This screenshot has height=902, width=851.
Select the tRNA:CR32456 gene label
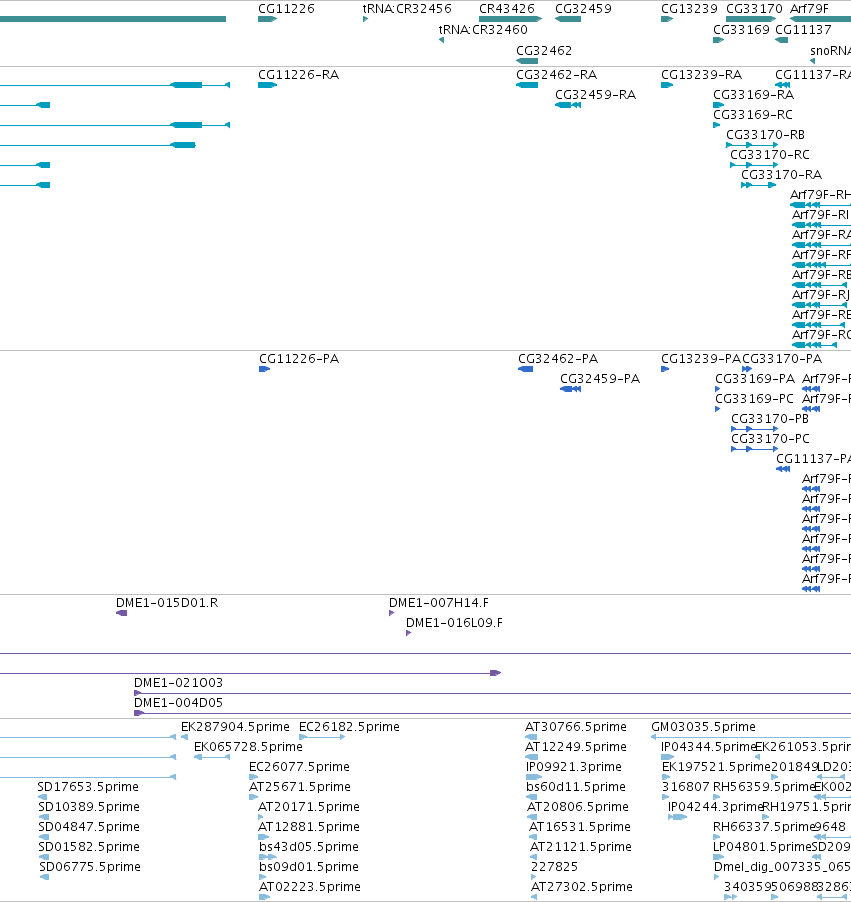407,9
